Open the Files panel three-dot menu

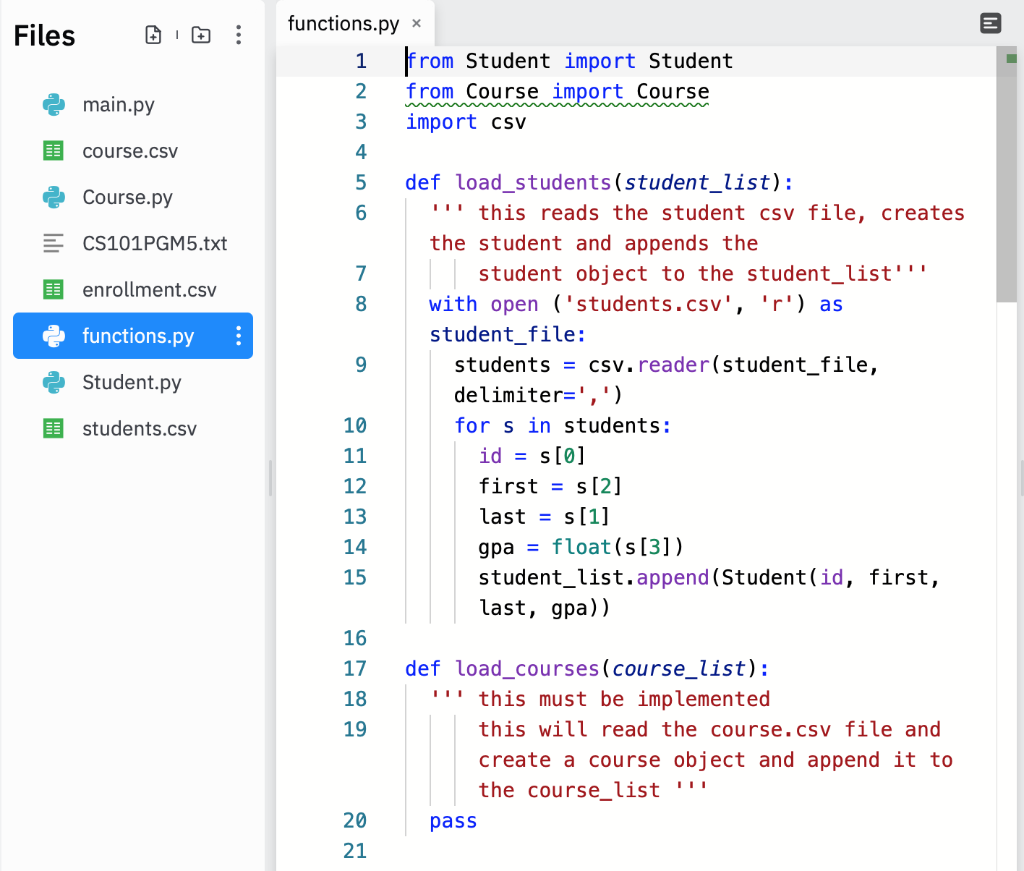point(239,34)
